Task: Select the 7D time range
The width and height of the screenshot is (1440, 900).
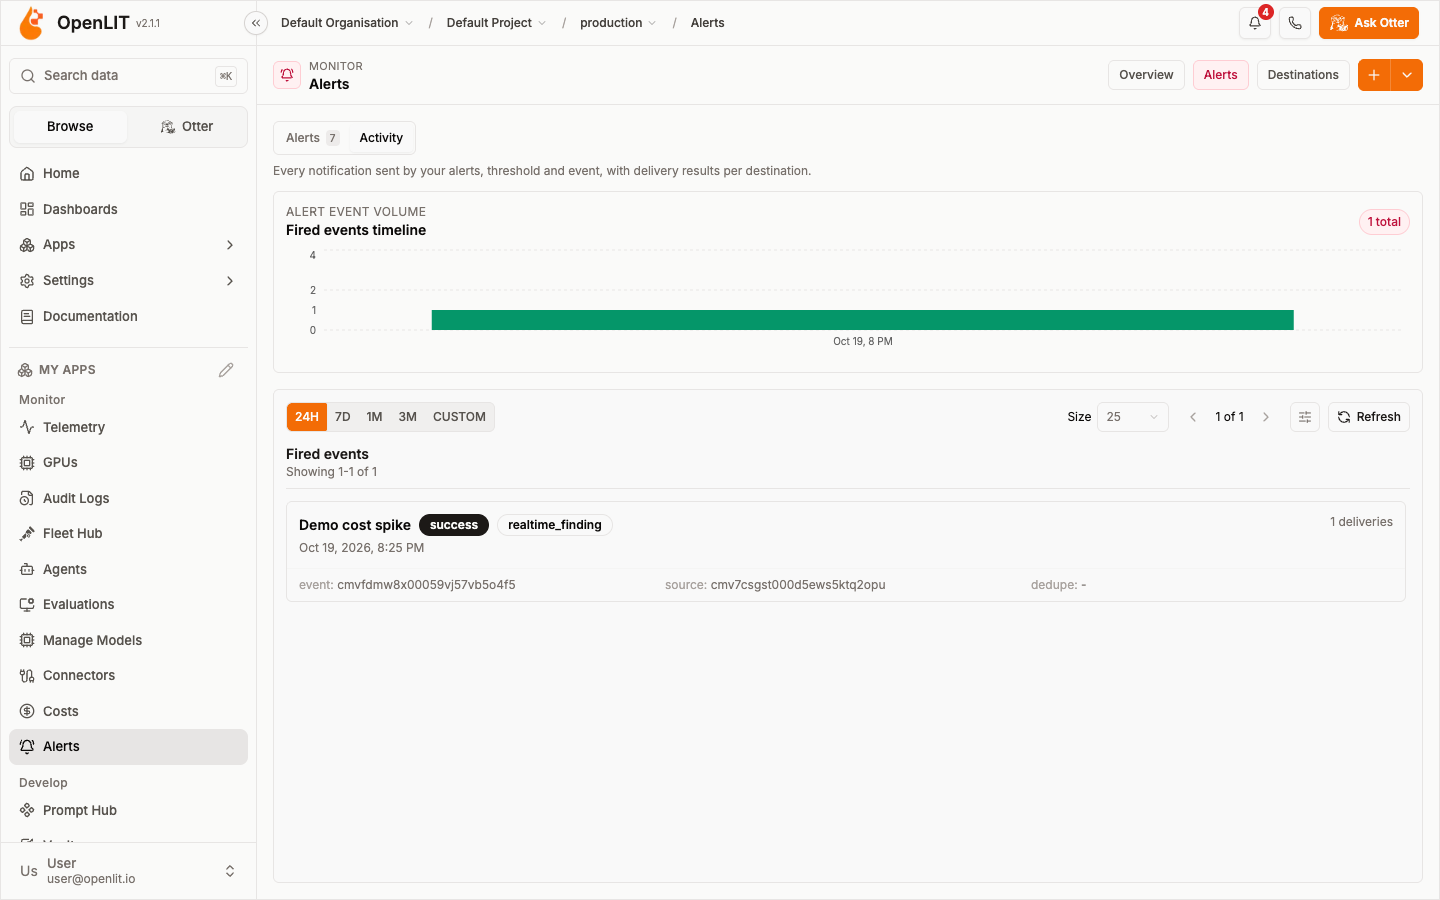Action: (343, 417)
